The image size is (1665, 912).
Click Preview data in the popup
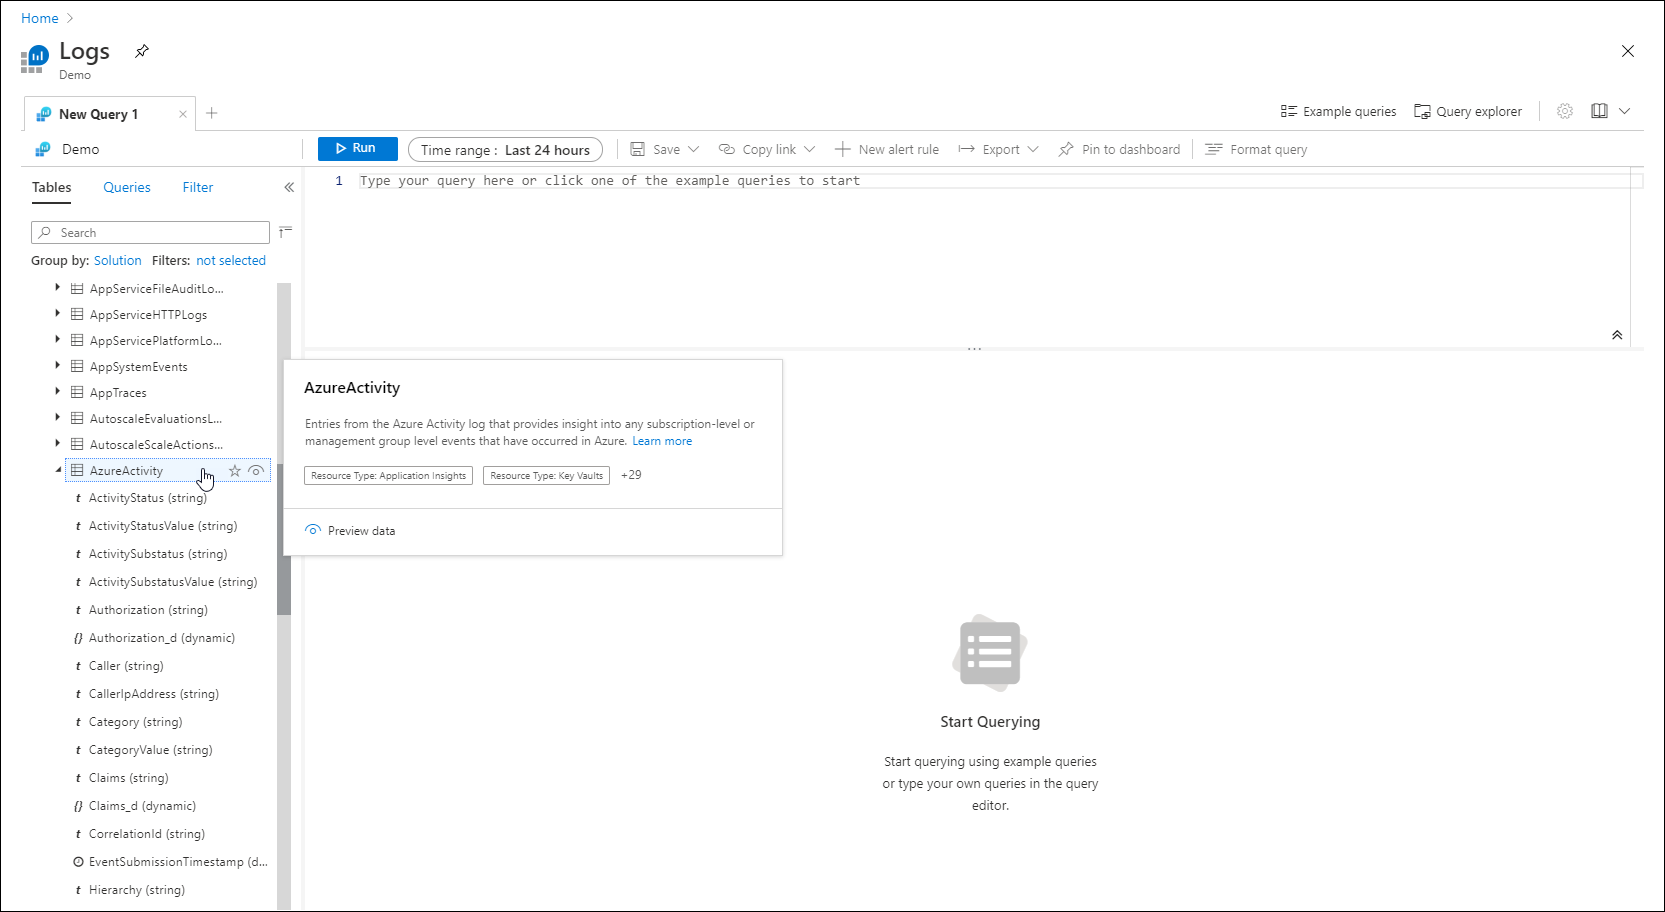click(350, 531)
